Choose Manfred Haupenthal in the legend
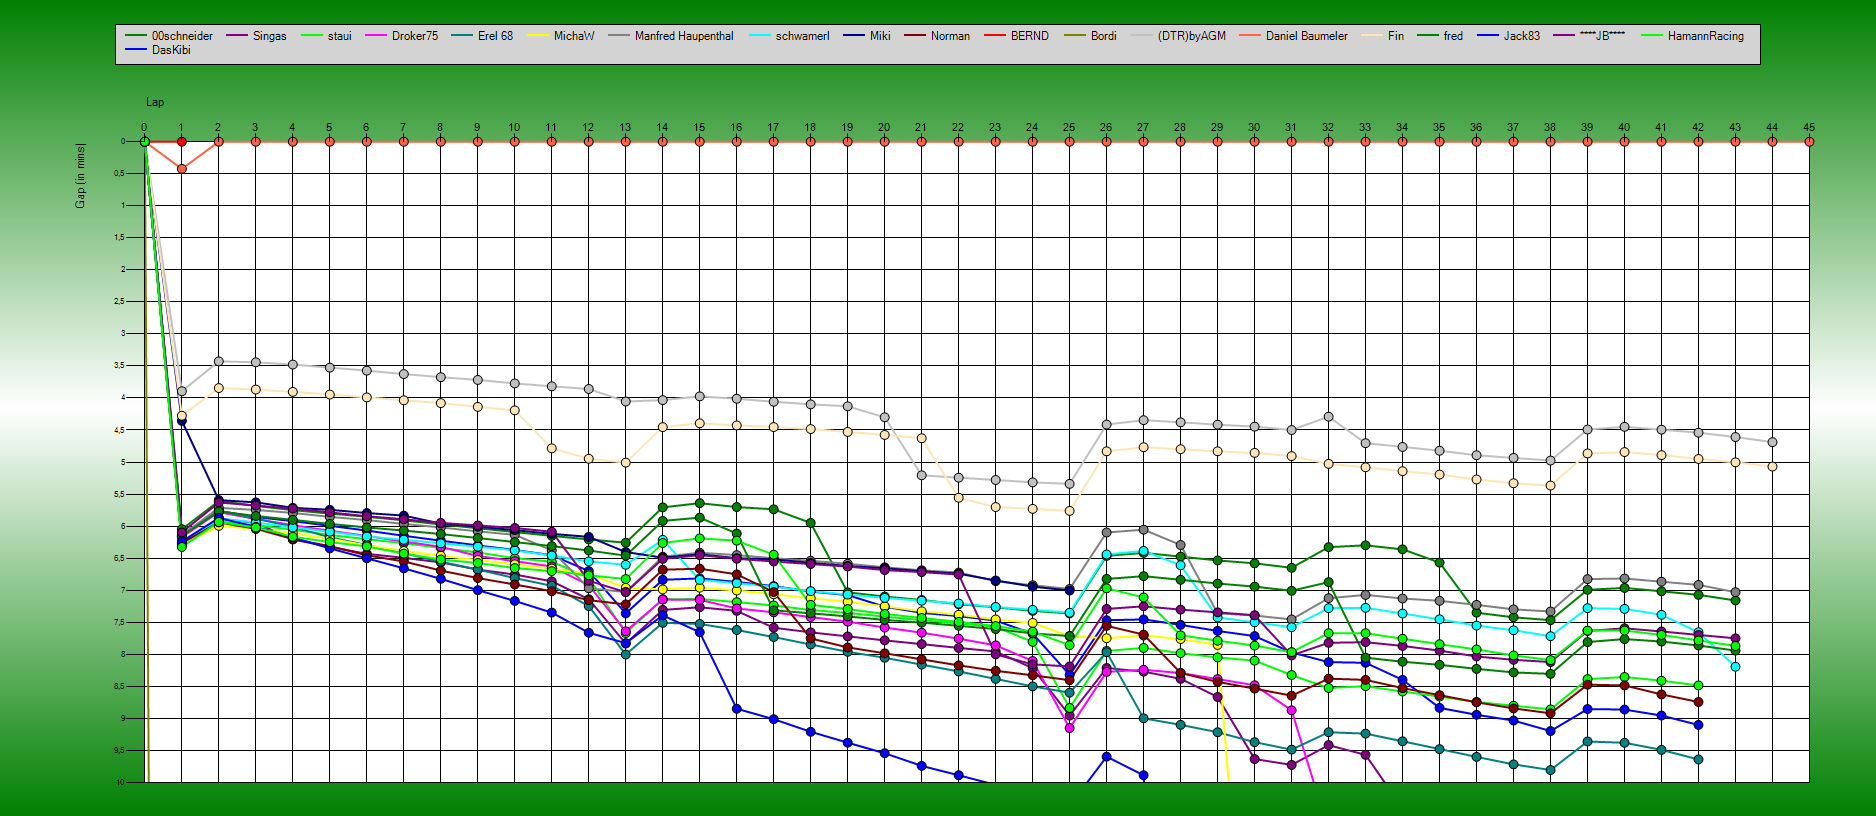The image size is (1876, 816). (x=671, y=36)
